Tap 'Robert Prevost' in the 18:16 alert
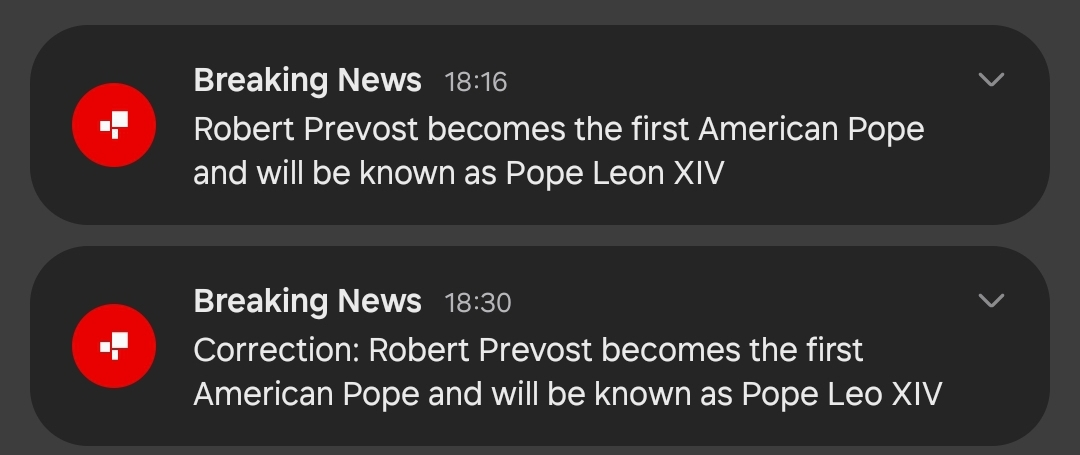Screen dimensions: 1080x455 coord(305,129)
